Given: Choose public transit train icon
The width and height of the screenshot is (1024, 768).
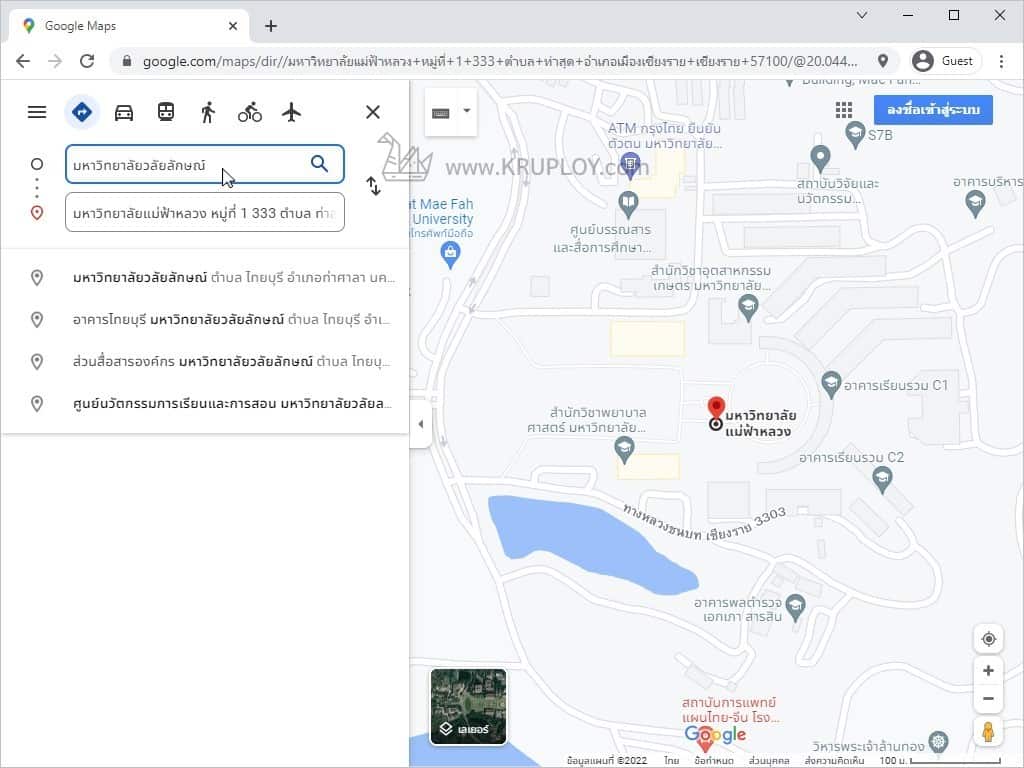Looking at the screenshot, I should click(166, 112).
